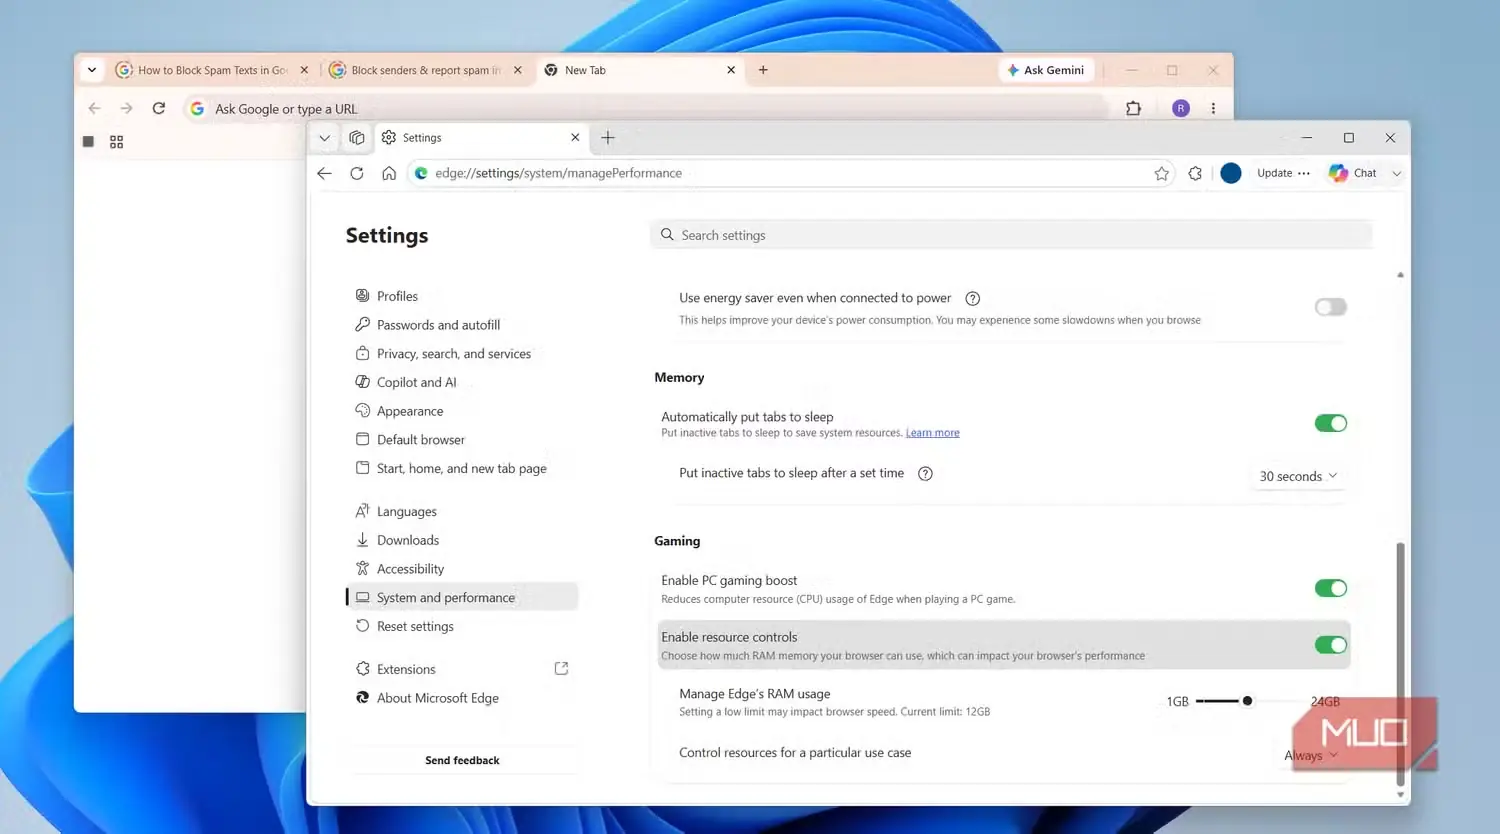Toggle Automatically put tabs to sleep
This screenshot has width=1500, height=834.
[x=1330, y=423]
